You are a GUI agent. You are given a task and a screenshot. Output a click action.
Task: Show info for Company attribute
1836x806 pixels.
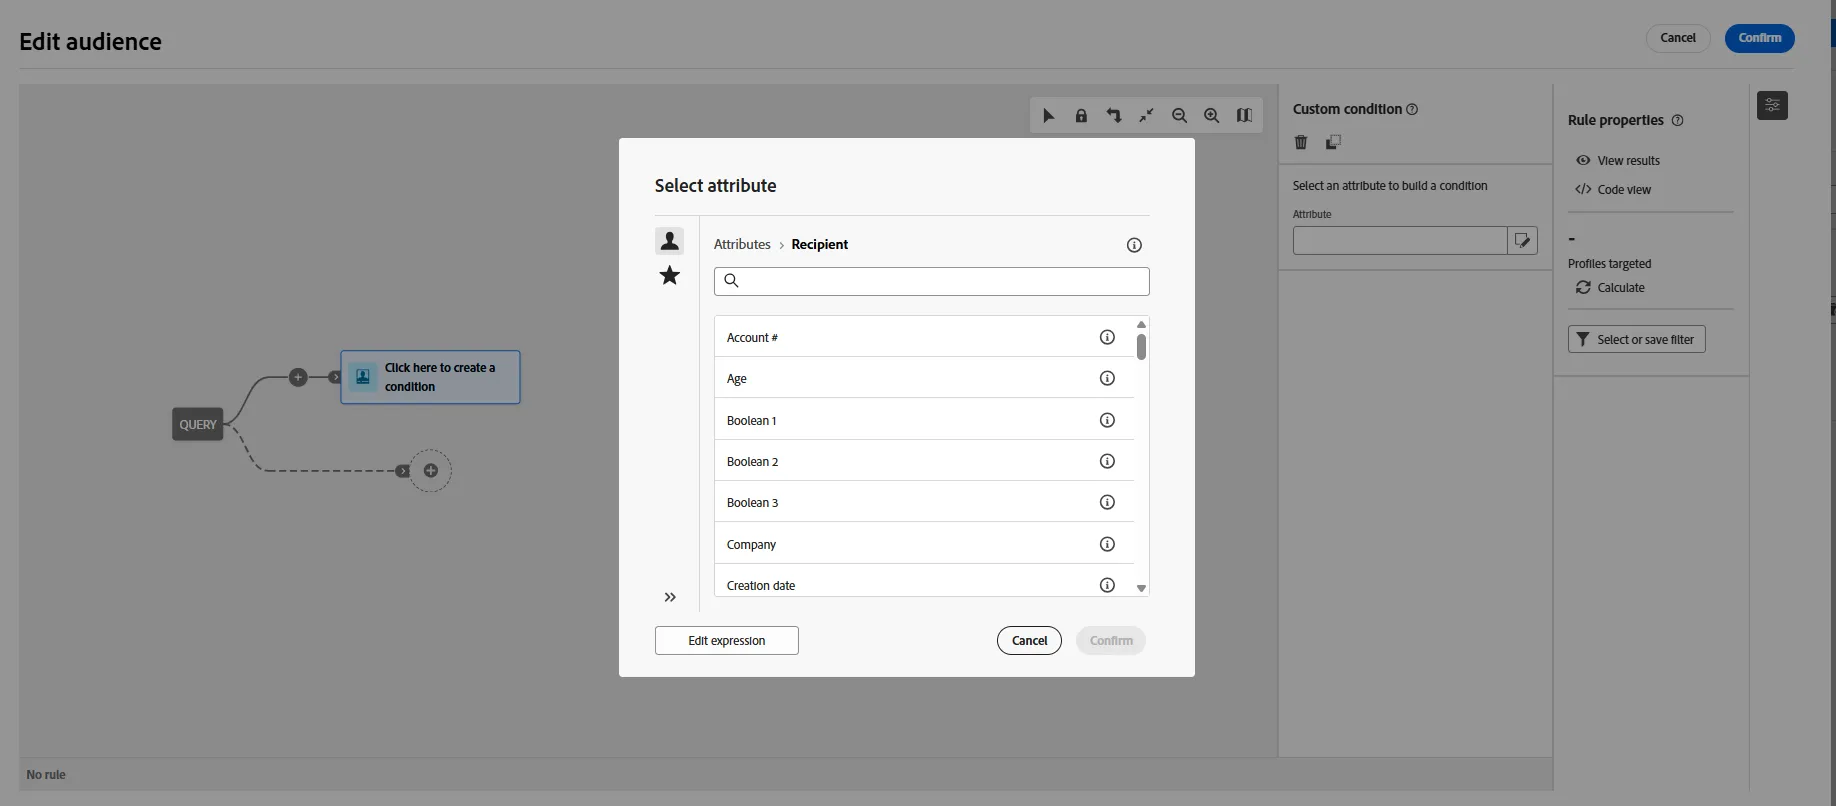click(x=1107, y=544)
